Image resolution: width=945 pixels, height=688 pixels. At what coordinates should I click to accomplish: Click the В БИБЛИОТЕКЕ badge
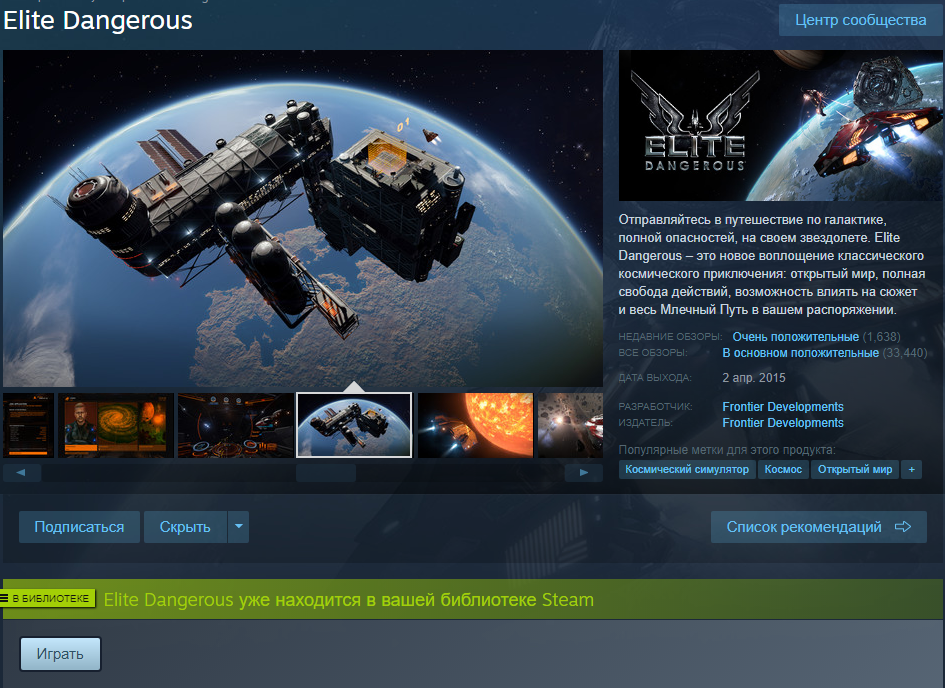[x=48, y=598]
